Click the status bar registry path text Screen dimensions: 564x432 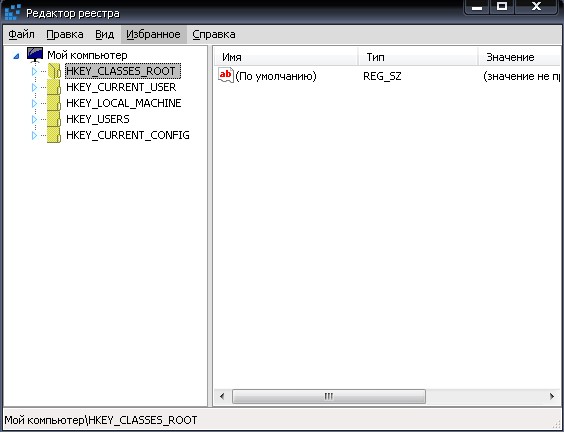(x=101, y=420)
